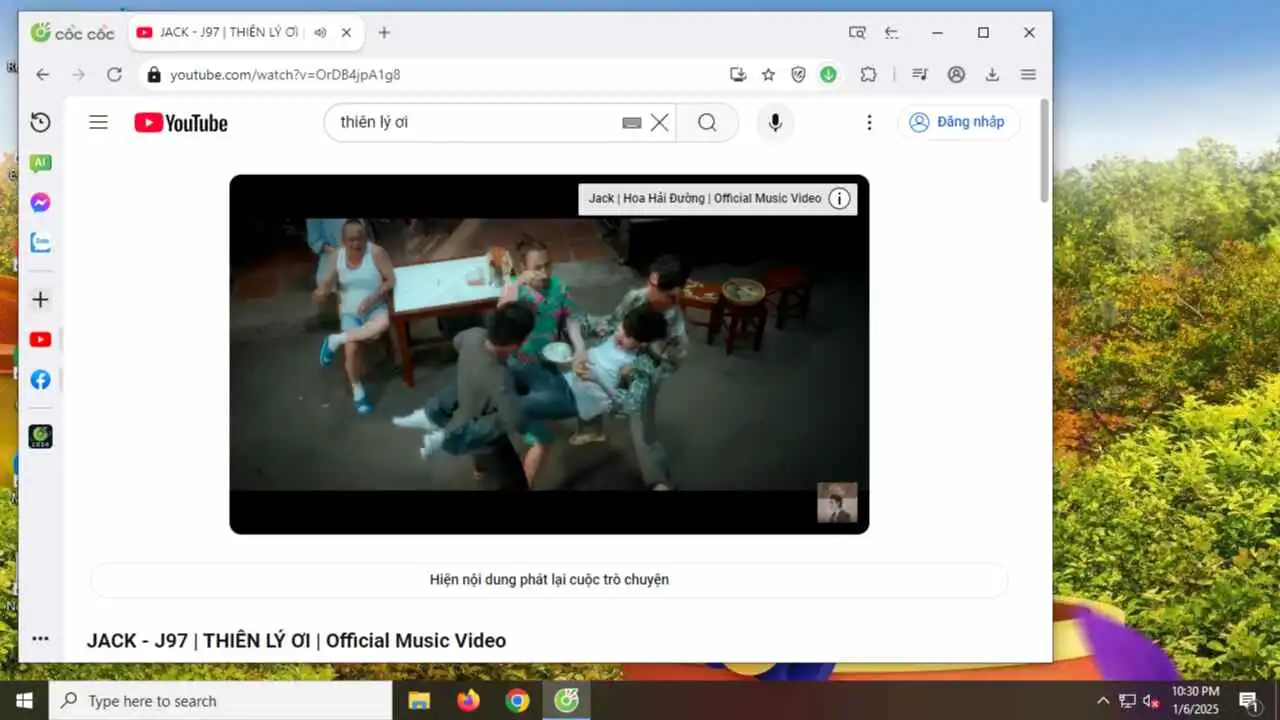Bookmark this page with the star
Screen dimensions: 1280x720
pos(768,74)
